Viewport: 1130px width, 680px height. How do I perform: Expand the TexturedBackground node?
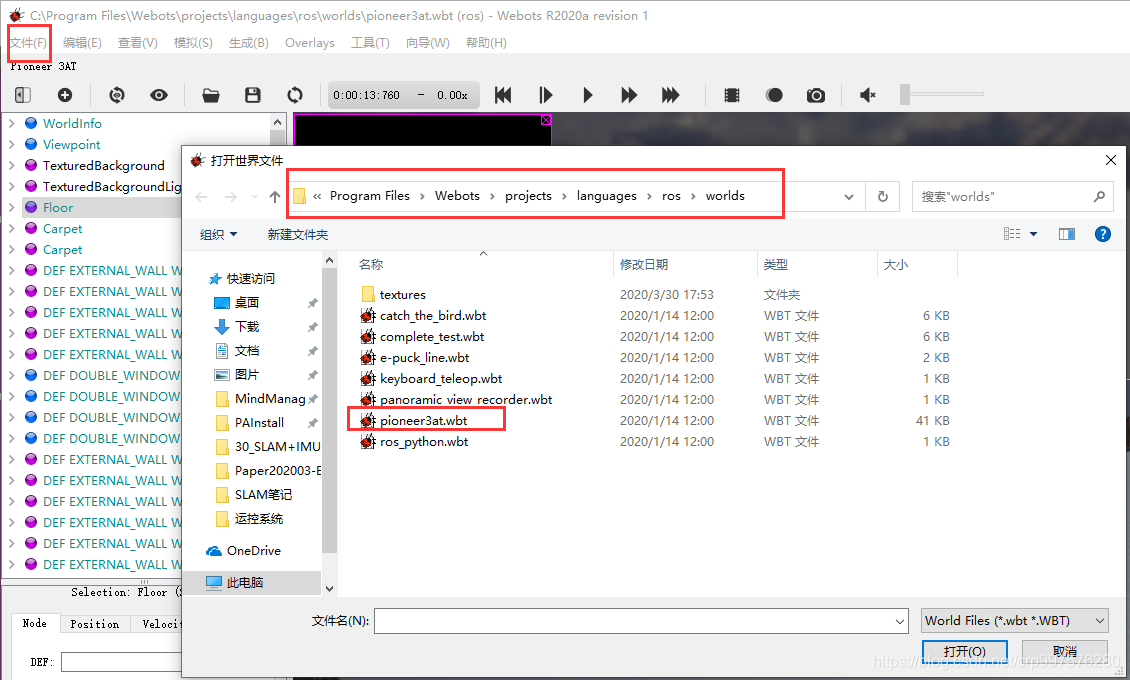tap(12, 166)
